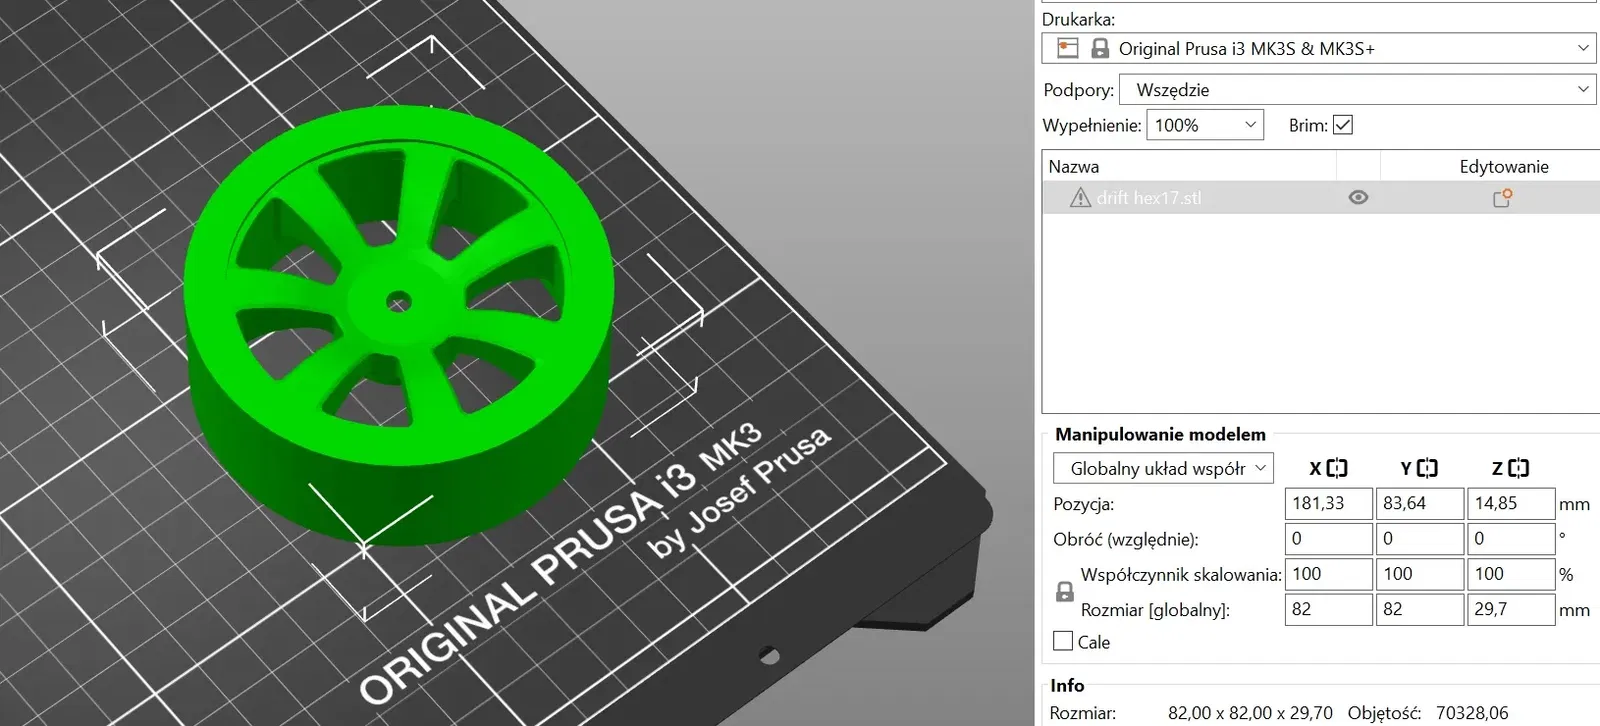1600x726 pixels.
Task: Click the size value 82,00 x 82,00 x 29,70
Action: coord(1250,713)
